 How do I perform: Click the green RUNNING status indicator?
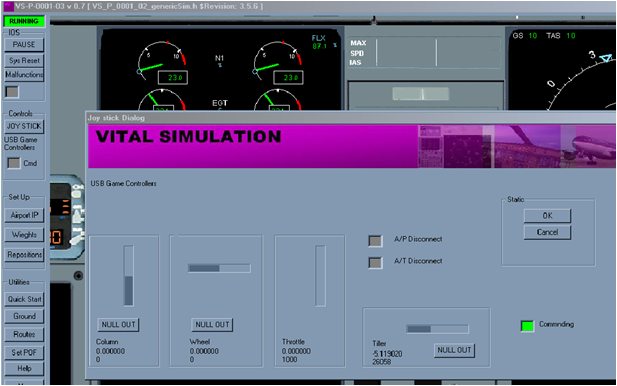(24, 21)
